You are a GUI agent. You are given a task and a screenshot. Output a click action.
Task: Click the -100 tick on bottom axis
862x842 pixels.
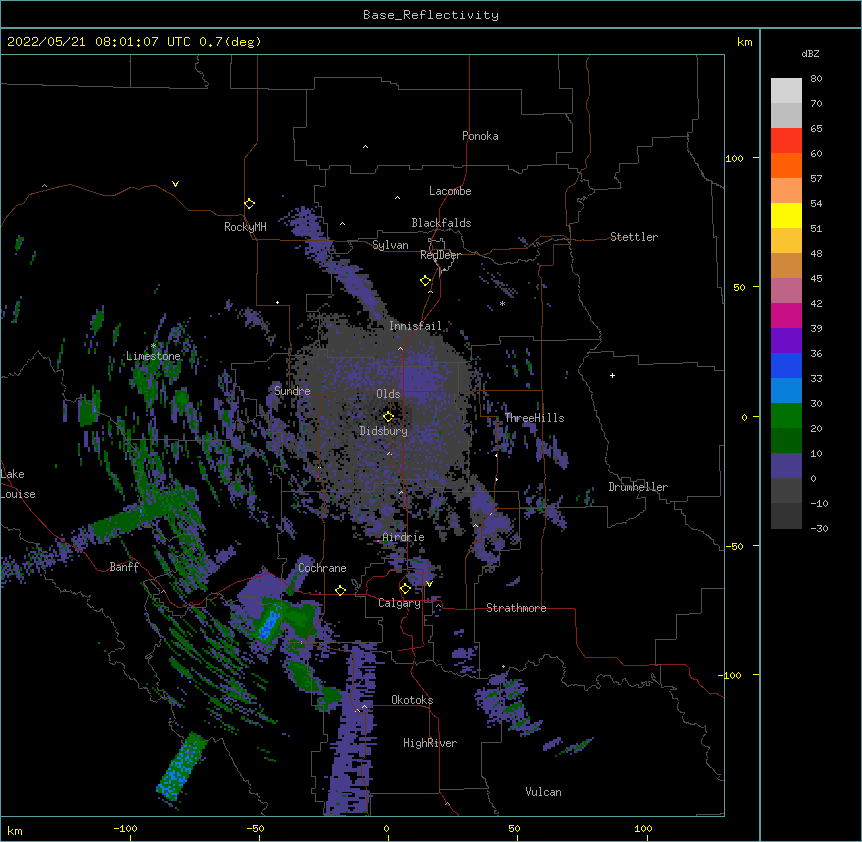(x=125, y=828)
